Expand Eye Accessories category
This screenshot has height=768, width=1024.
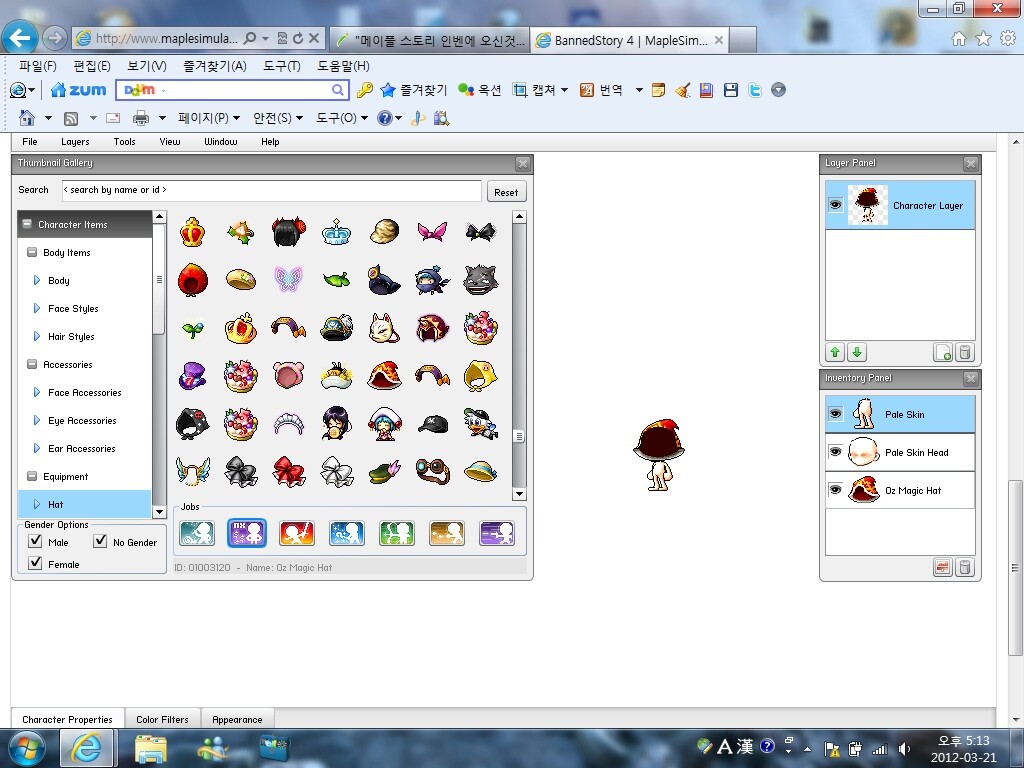pyautogui.click(x=37, y=421)
